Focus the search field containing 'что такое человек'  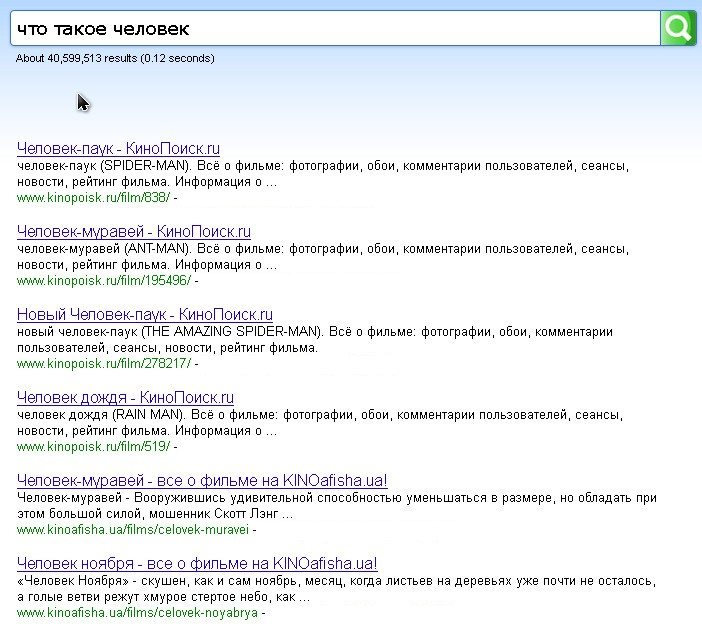335,28
